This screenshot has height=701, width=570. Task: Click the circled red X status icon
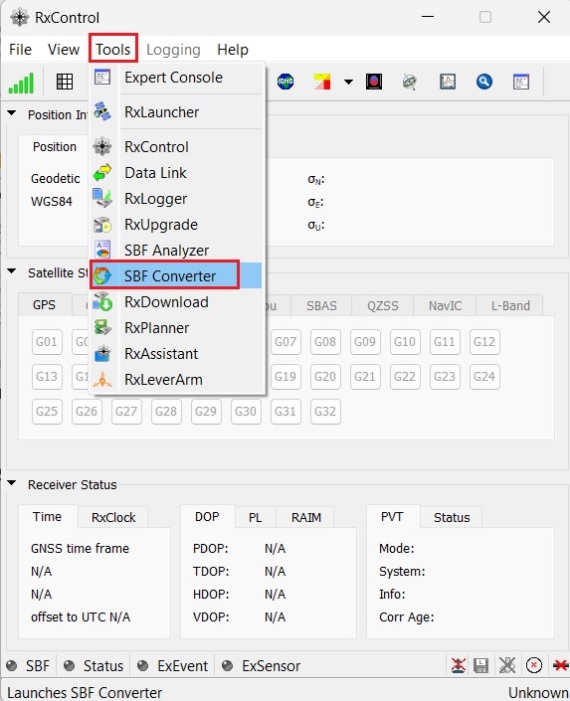click(534, 666)
